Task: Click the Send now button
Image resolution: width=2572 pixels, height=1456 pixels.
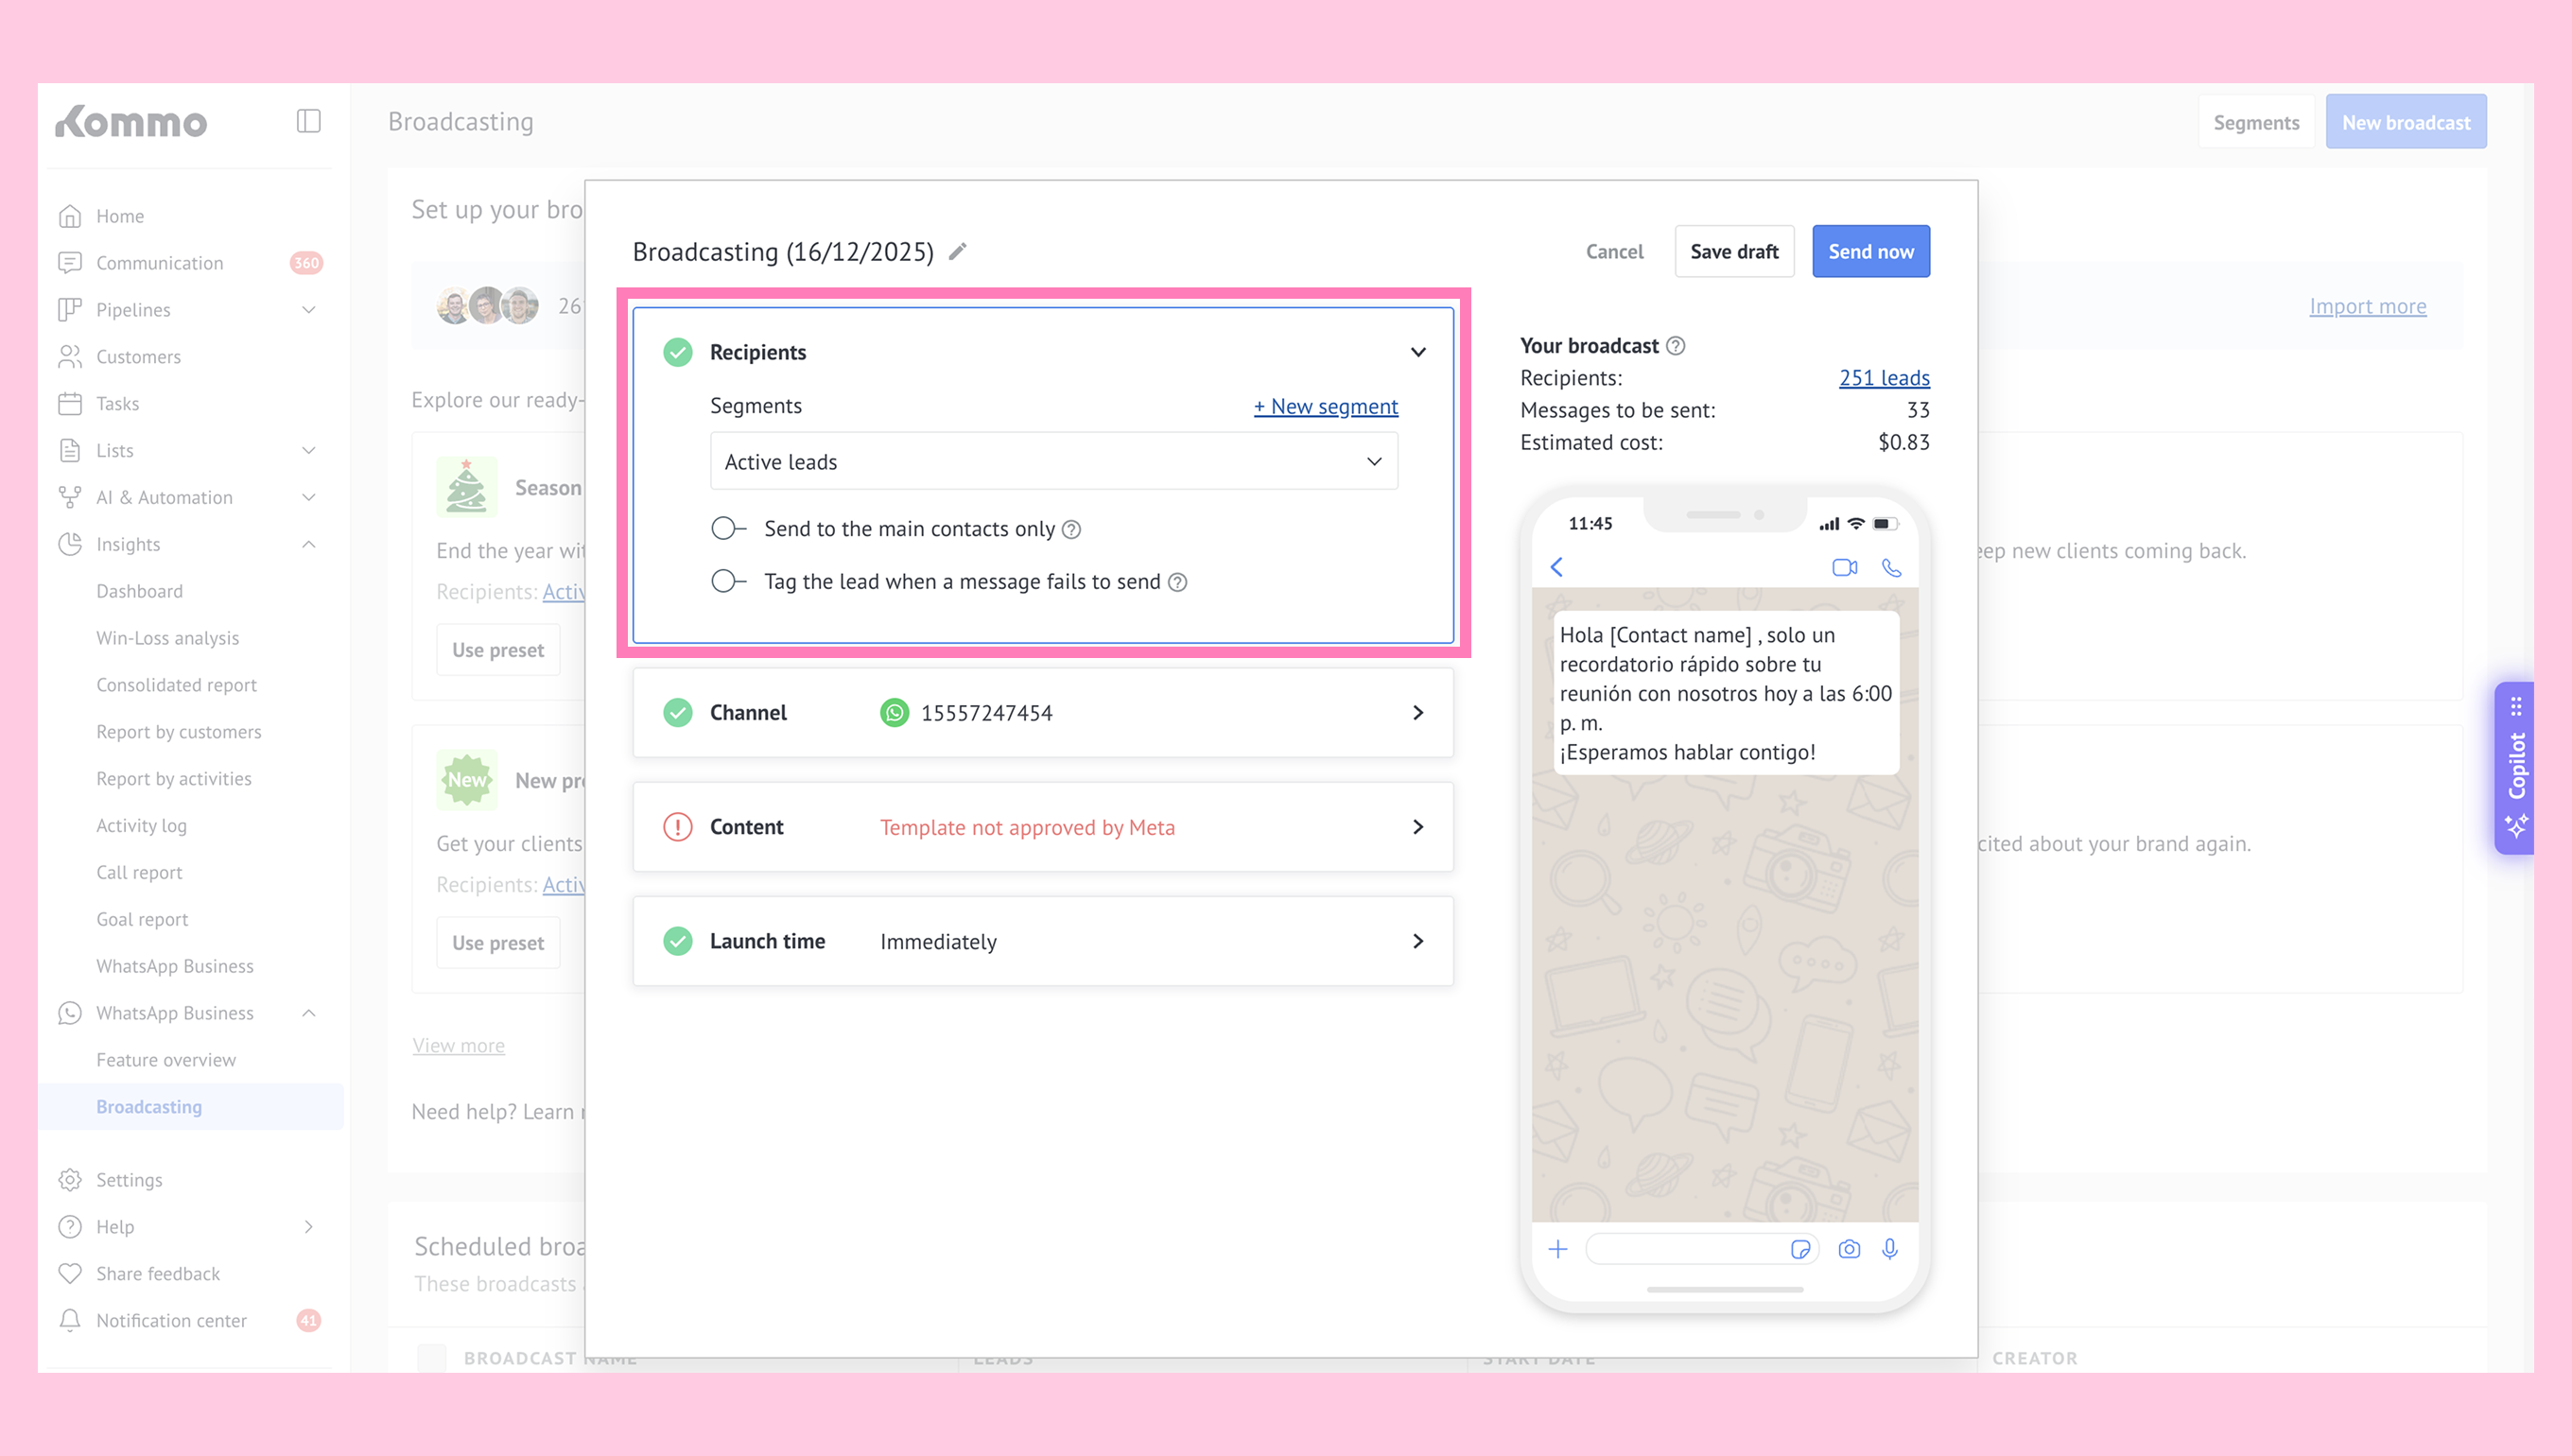Action: 1870,251
